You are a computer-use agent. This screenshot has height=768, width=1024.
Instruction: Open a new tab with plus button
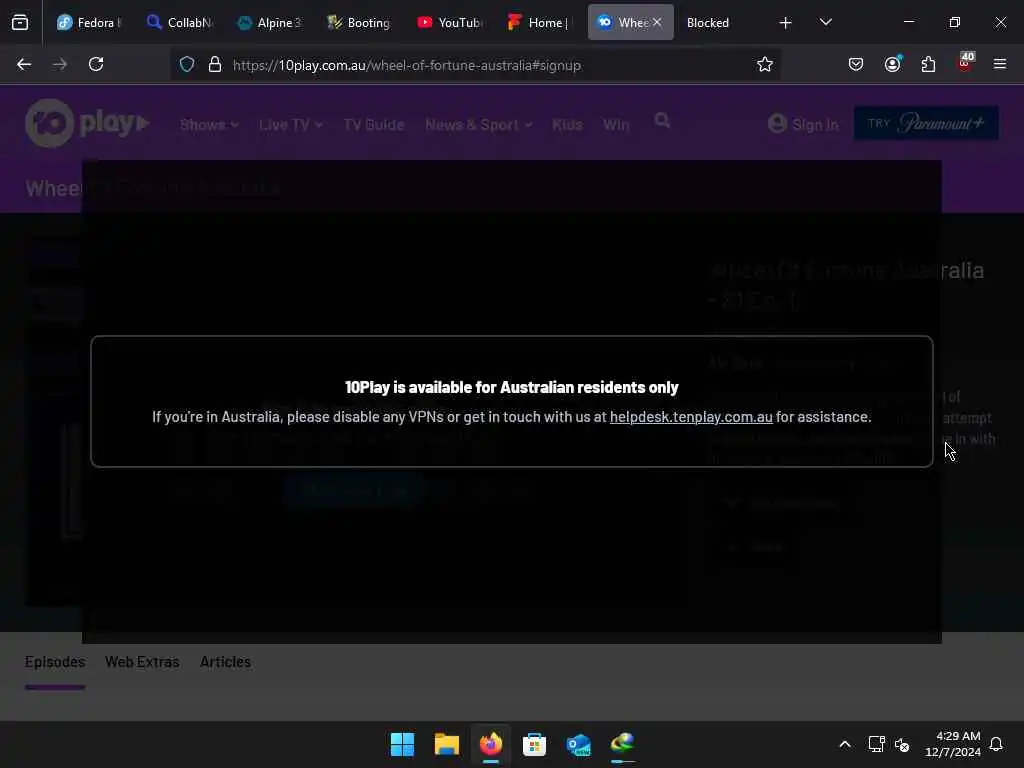(786, 23)
